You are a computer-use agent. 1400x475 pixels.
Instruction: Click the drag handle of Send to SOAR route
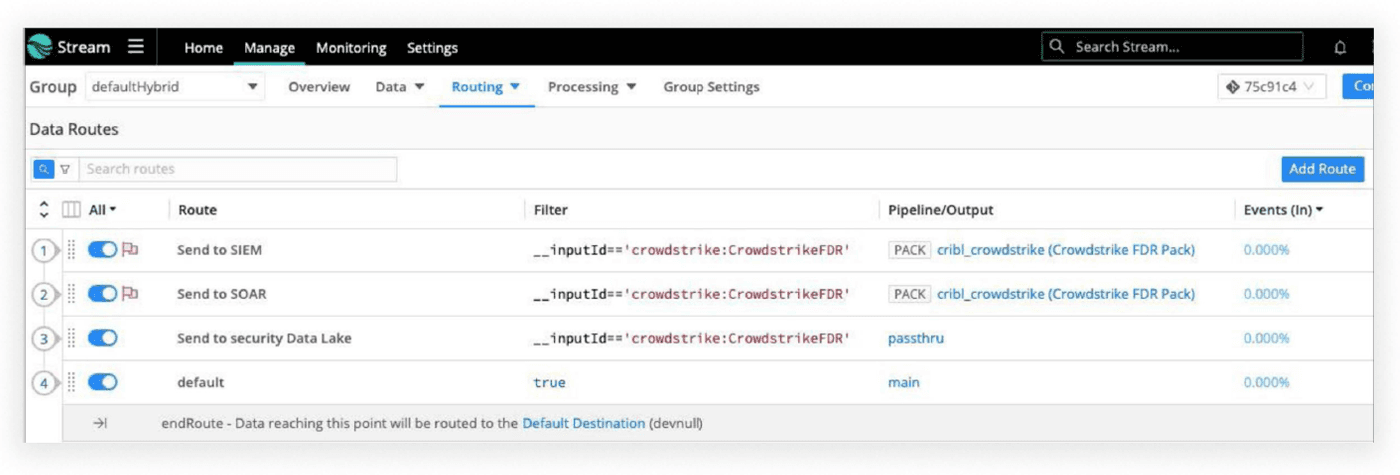(71, 294)
